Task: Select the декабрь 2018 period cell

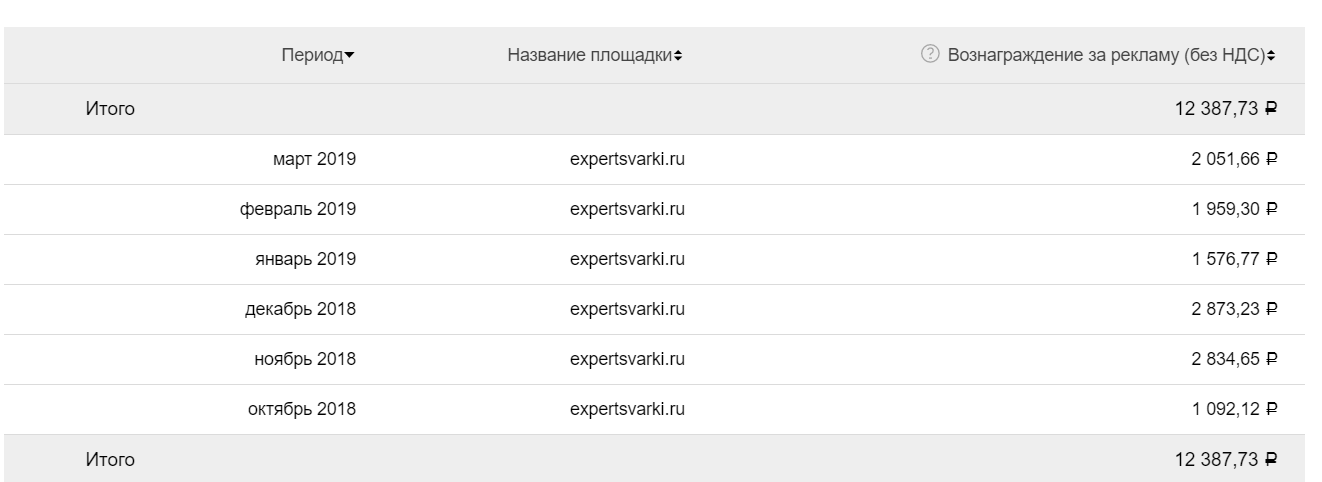Action: 300,309
